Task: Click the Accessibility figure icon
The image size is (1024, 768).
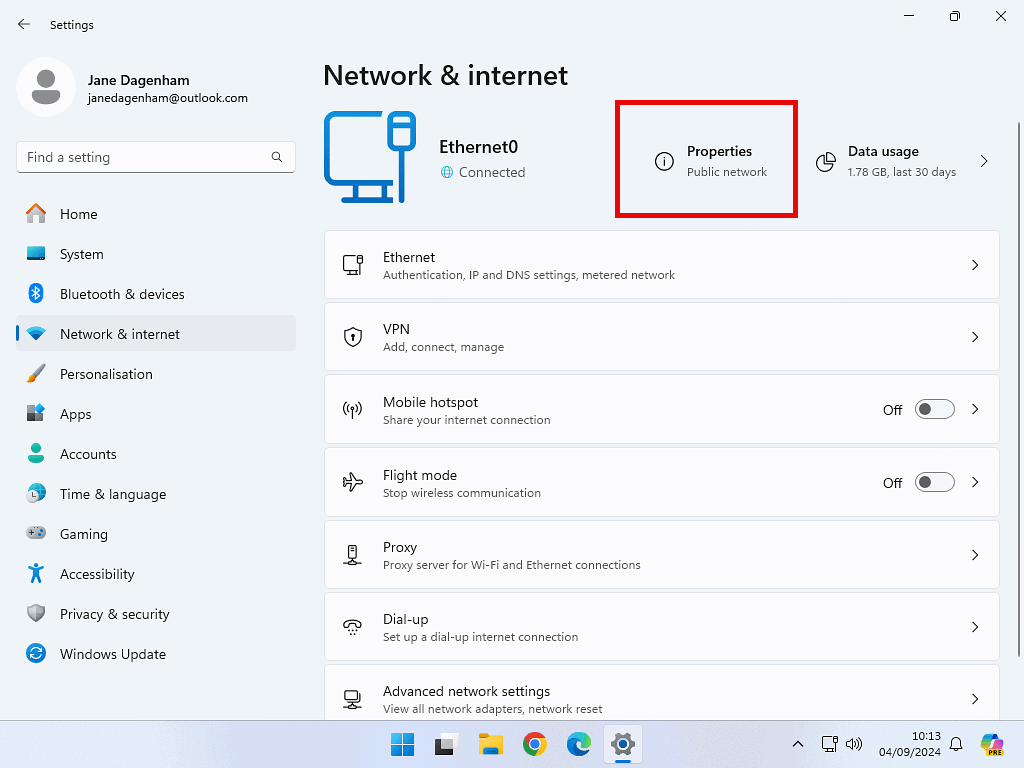Action: point(36,574)
